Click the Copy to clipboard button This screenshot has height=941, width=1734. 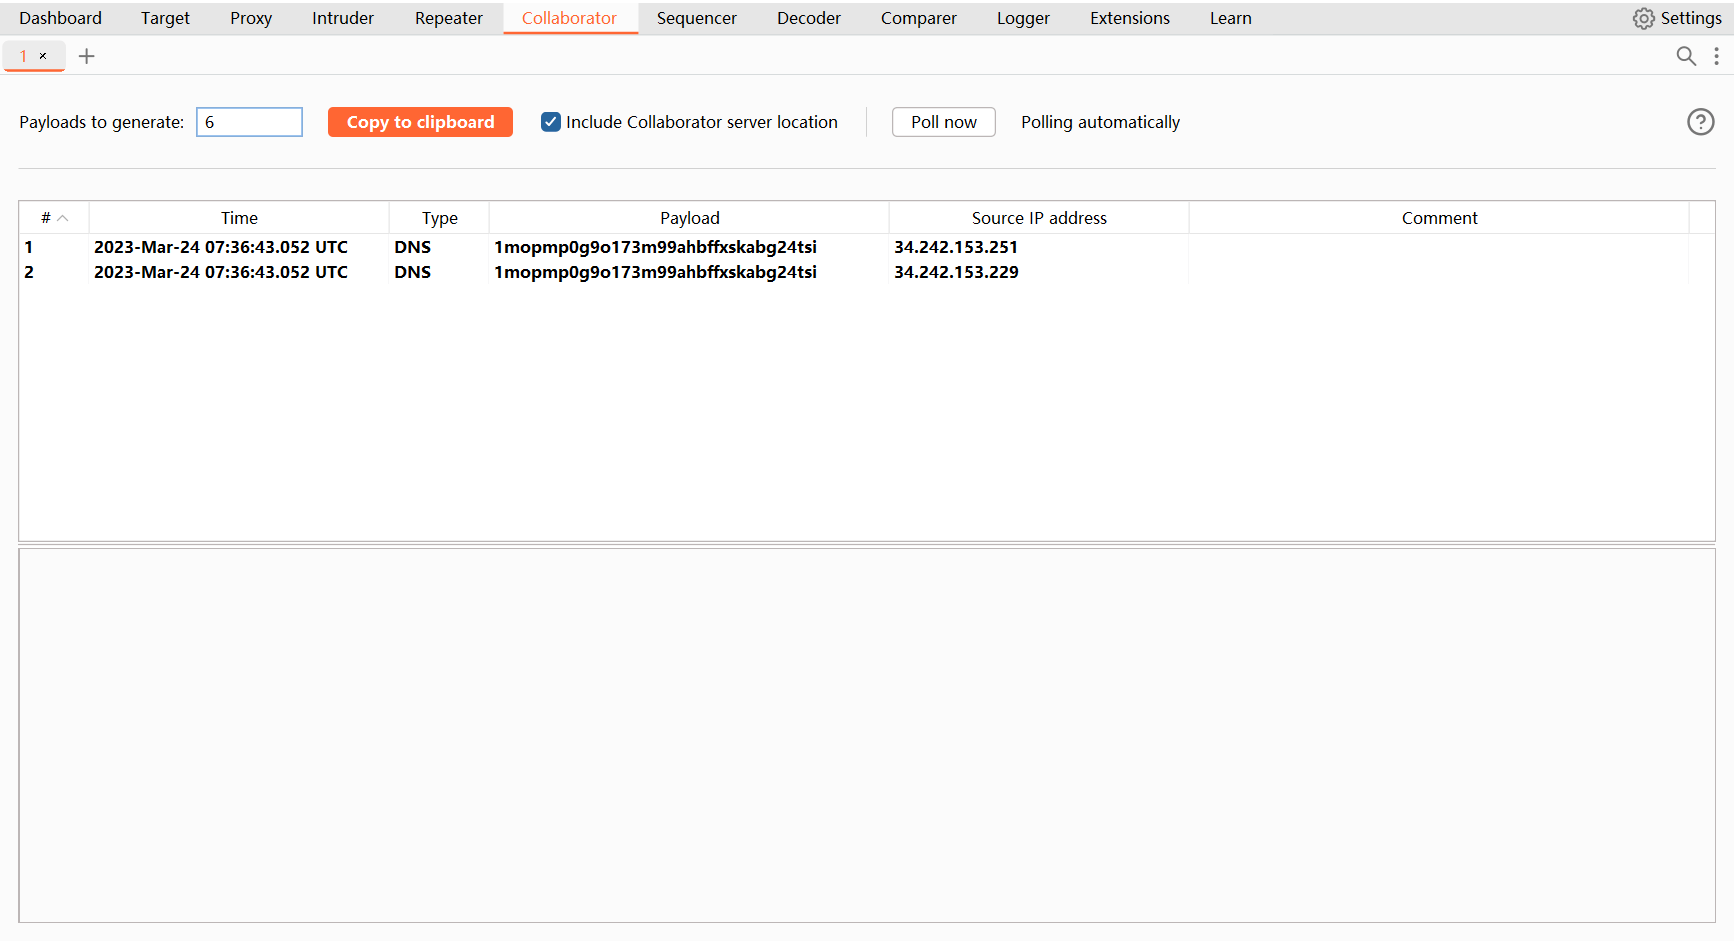point(420,122)
